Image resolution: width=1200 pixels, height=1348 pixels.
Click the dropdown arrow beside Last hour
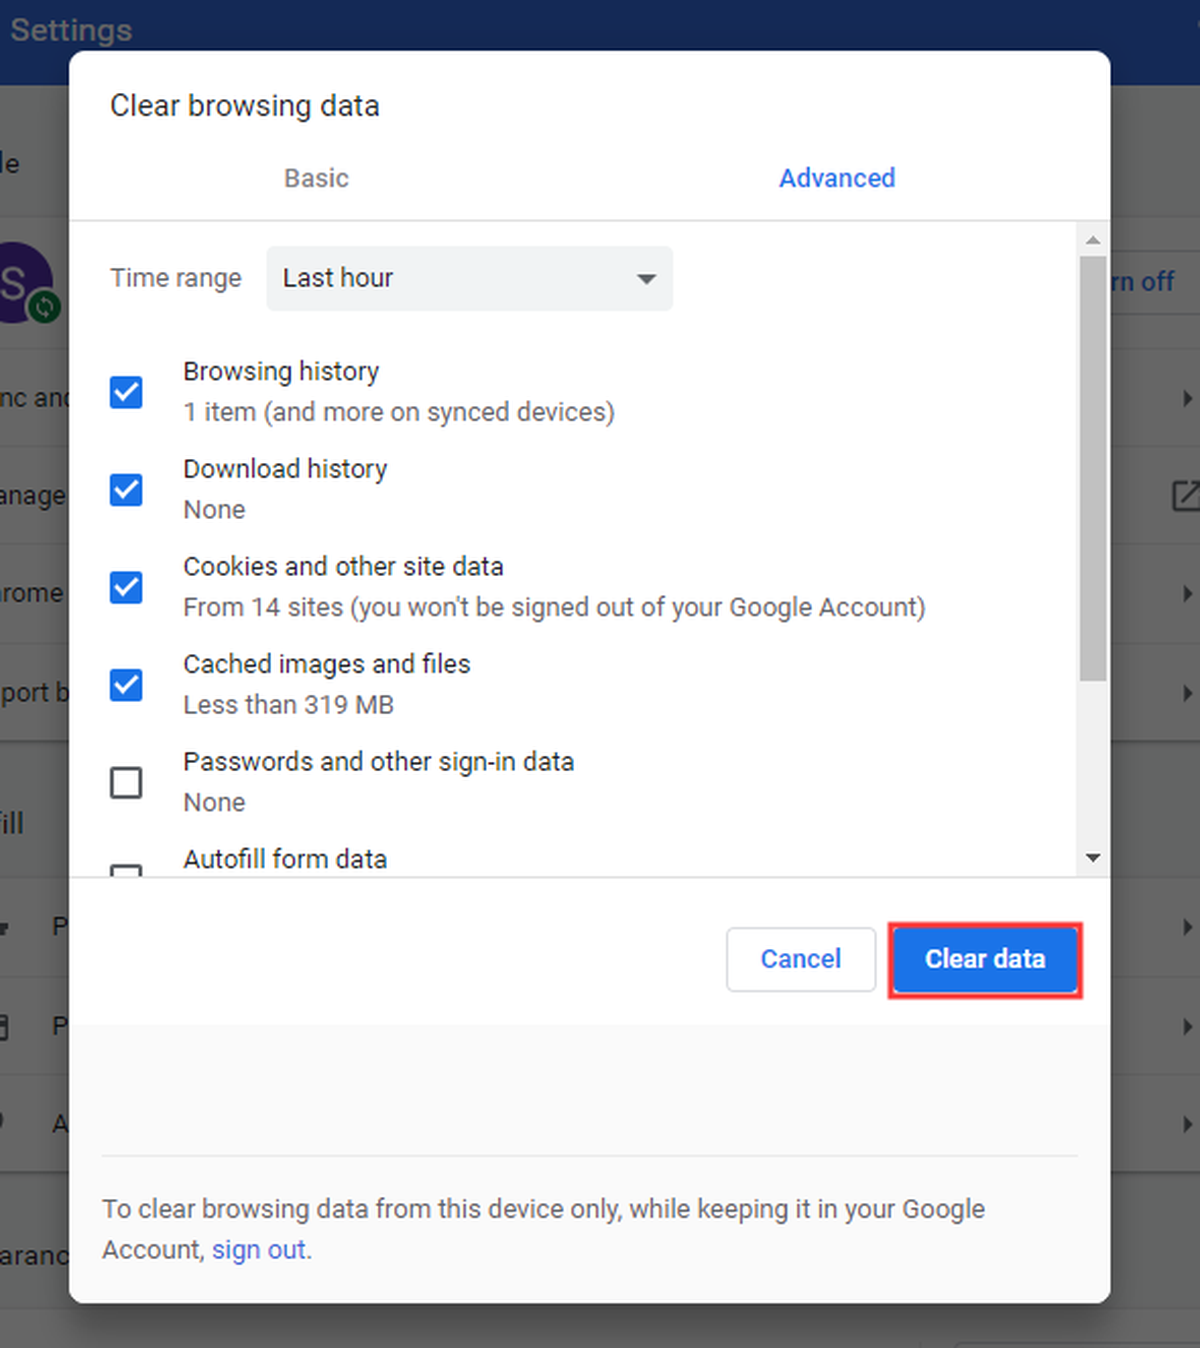[647, 279]
